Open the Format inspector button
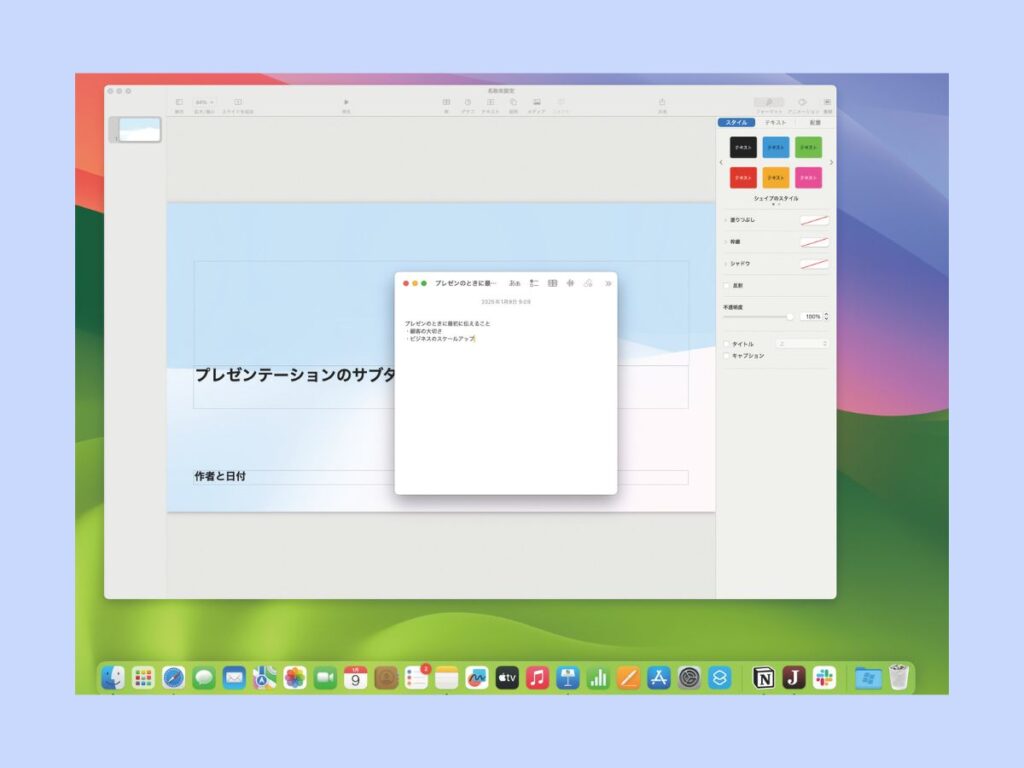The width and height of the screenshot is (1024, 768). pos(769,103)
